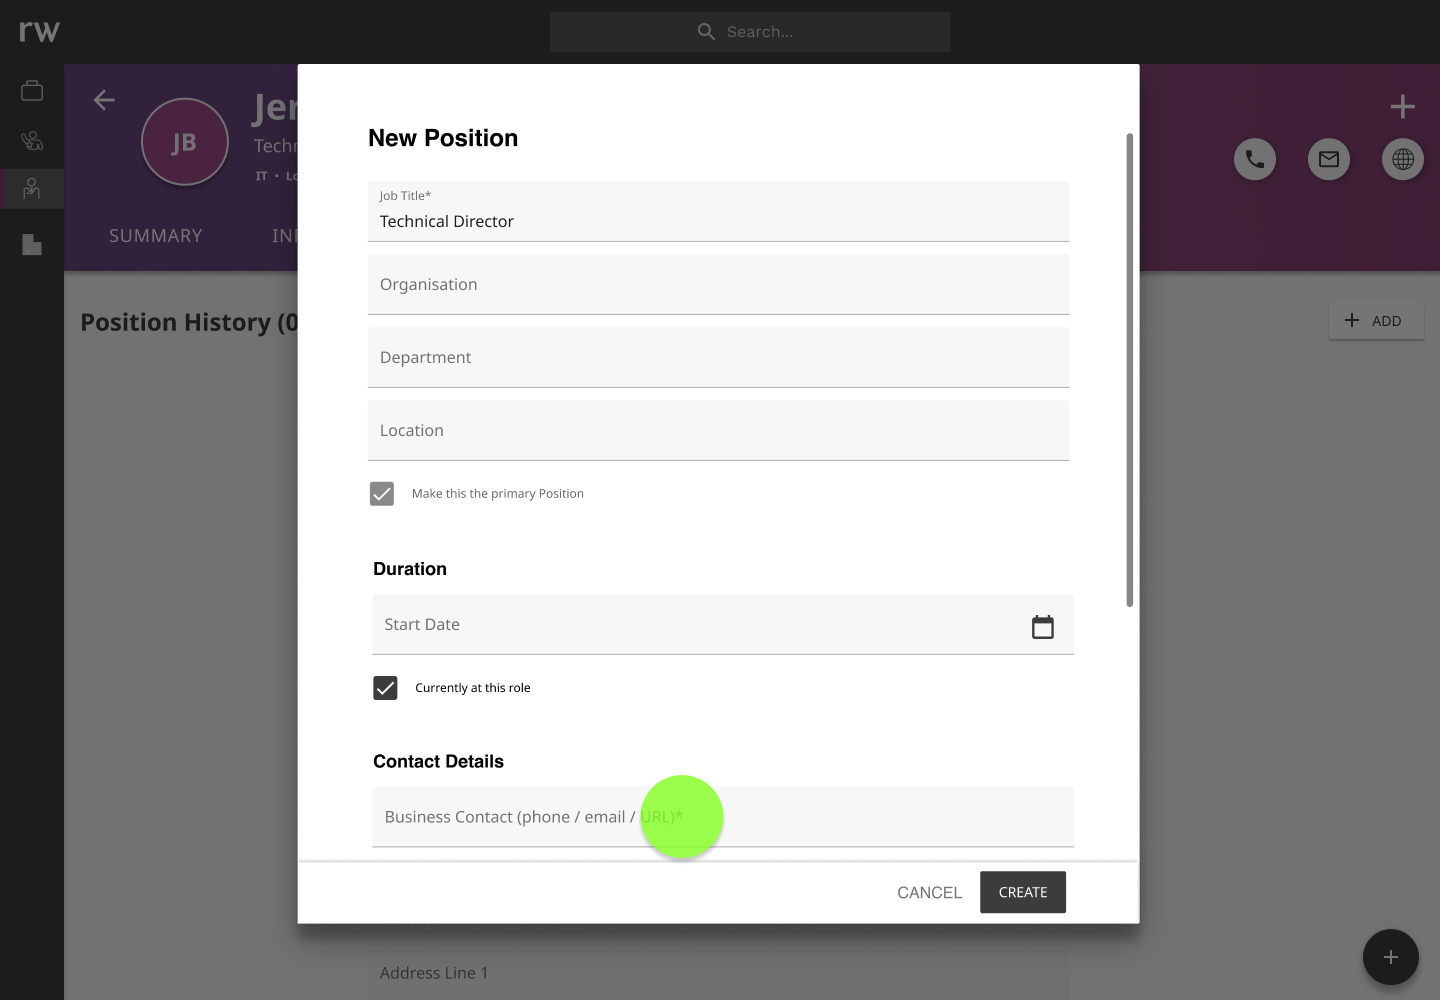
Task: Click the phone contact icon
Action: pos(1255,159)
